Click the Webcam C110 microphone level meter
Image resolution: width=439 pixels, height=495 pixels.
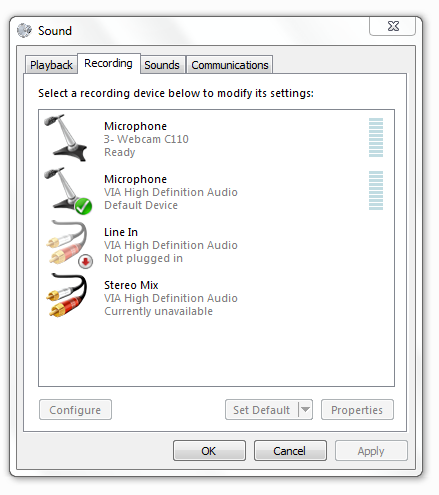(x=376, y=137)
